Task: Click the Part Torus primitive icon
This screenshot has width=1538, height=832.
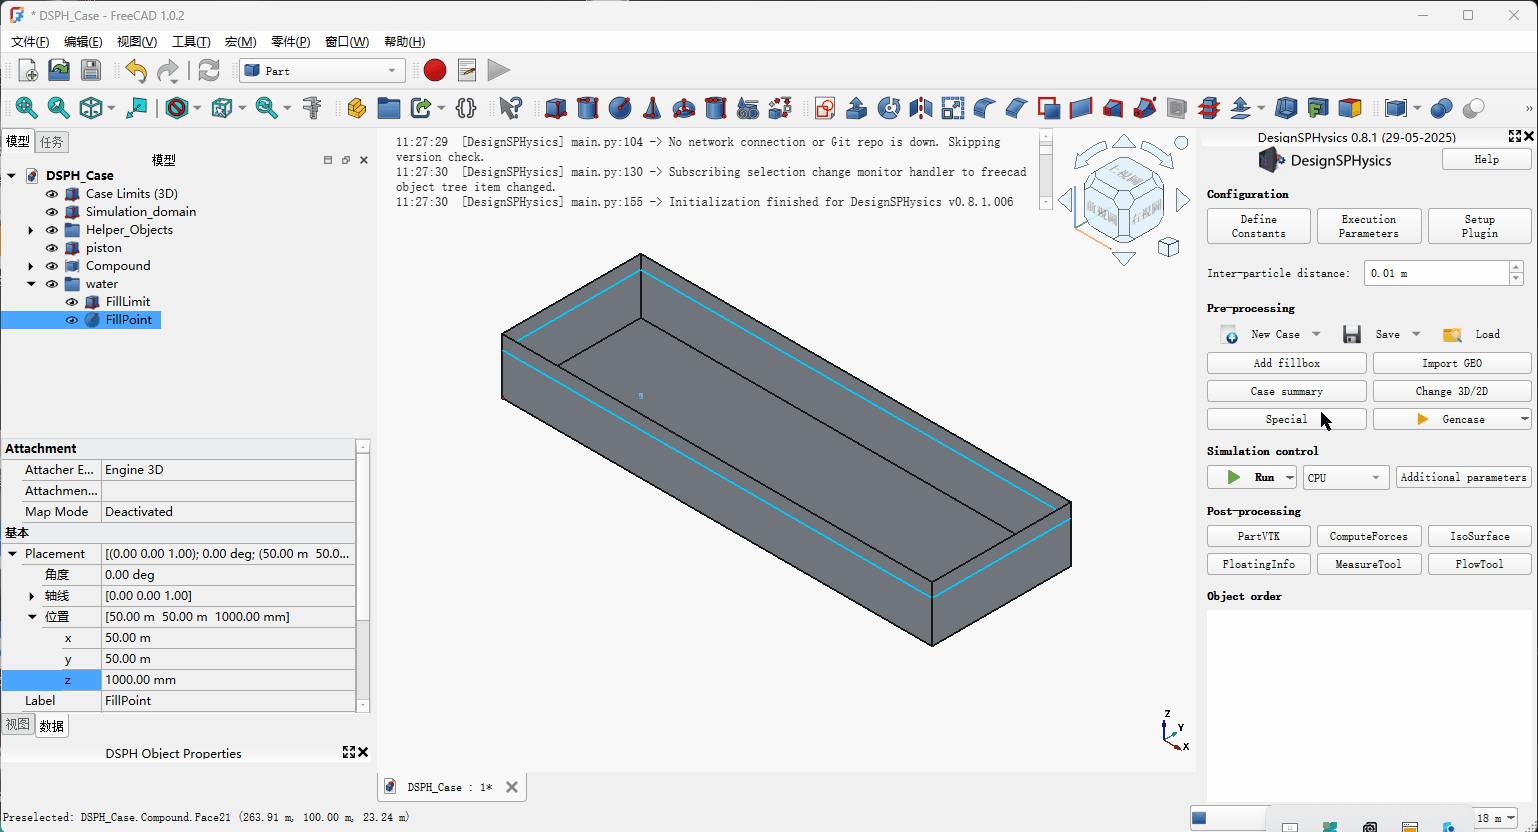Action: (684, 108)
